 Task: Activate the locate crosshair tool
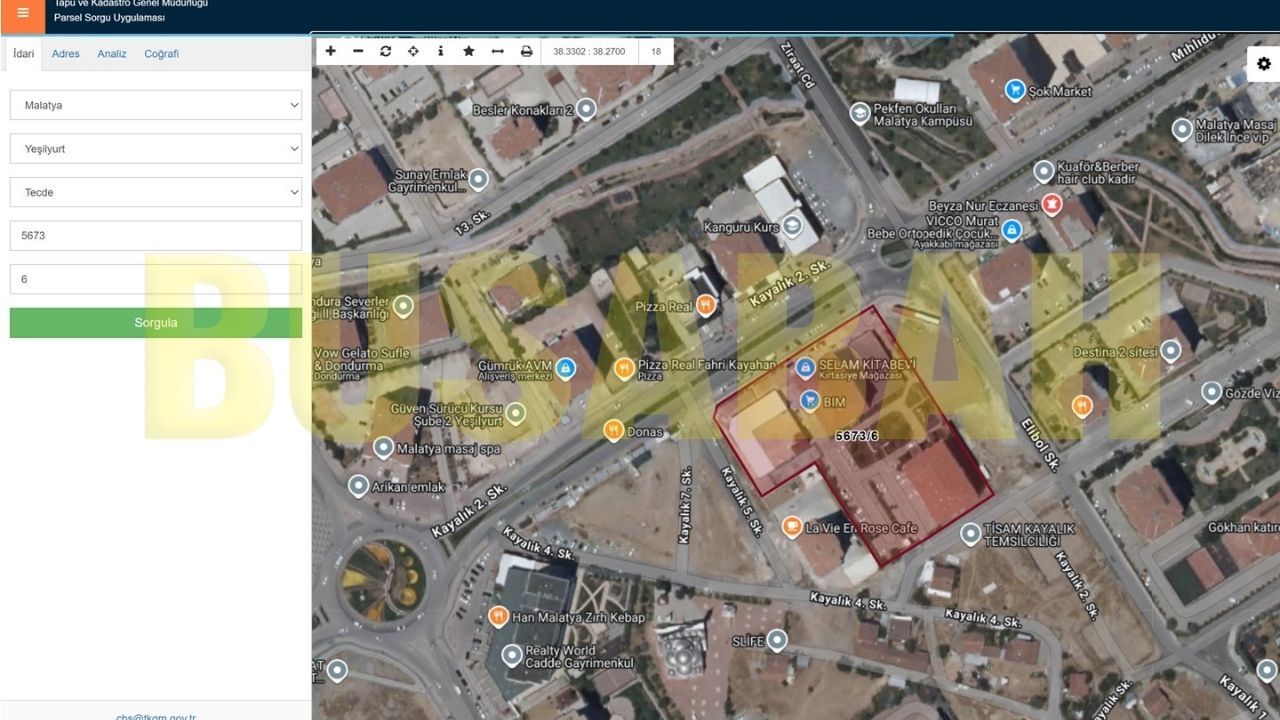click(x=413, y=51)
